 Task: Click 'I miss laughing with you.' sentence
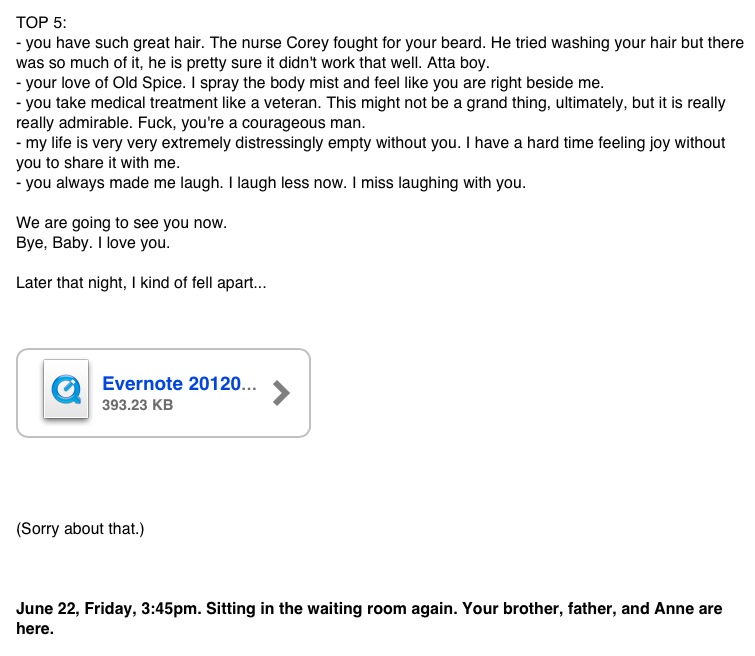click(440, 182)
